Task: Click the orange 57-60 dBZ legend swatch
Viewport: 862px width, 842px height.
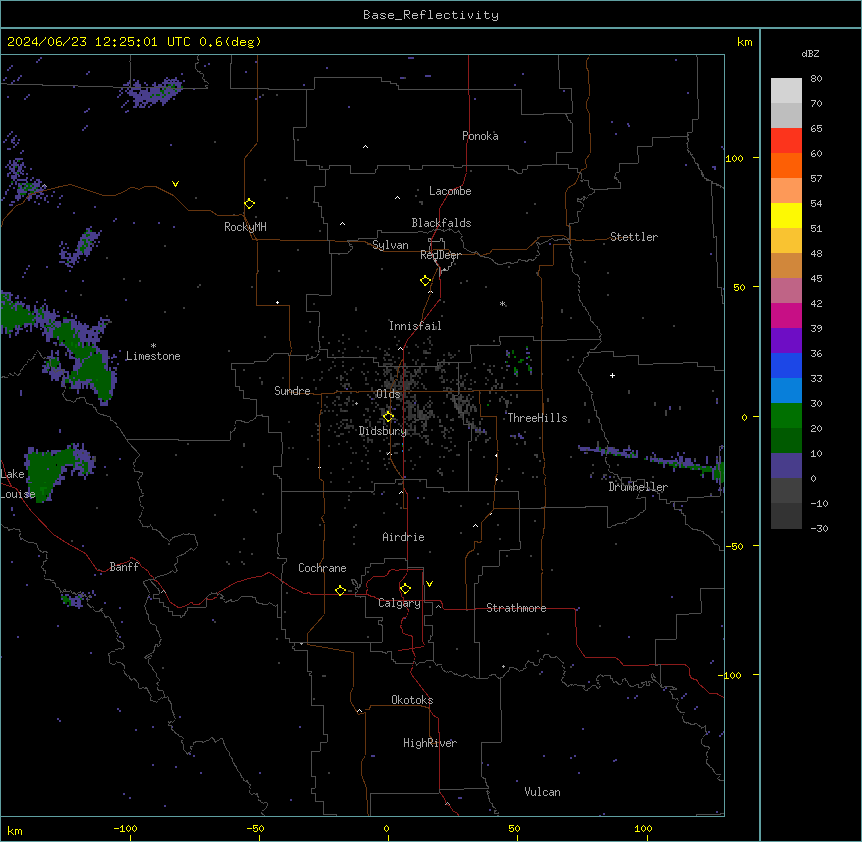Action: click(x=786, y=165)
